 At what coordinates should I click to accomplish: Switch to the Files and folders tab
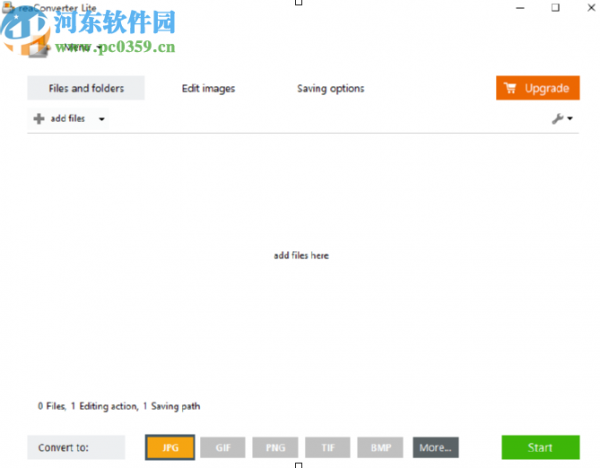tap(86, 88)
